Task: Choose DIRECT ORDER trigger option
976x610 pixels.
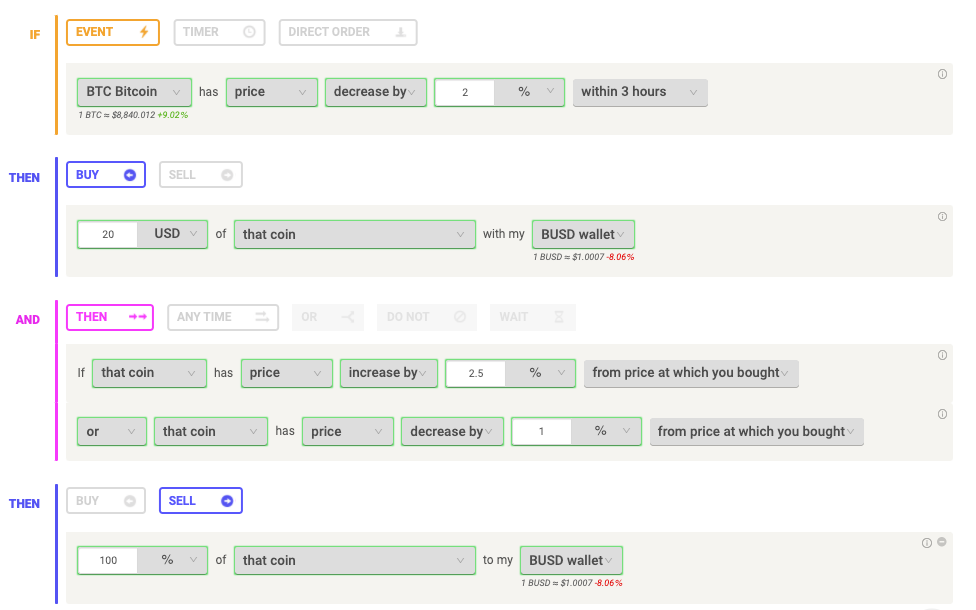Action: pyautogui.click(x=348, y=32)
